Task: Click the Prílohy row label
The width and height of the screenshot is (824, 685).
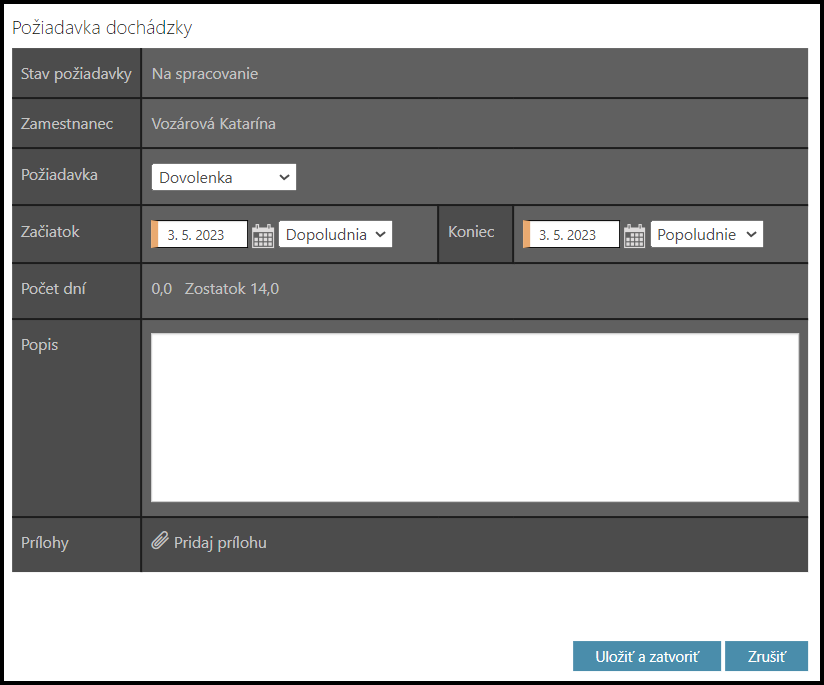Action: pos(45,543)
